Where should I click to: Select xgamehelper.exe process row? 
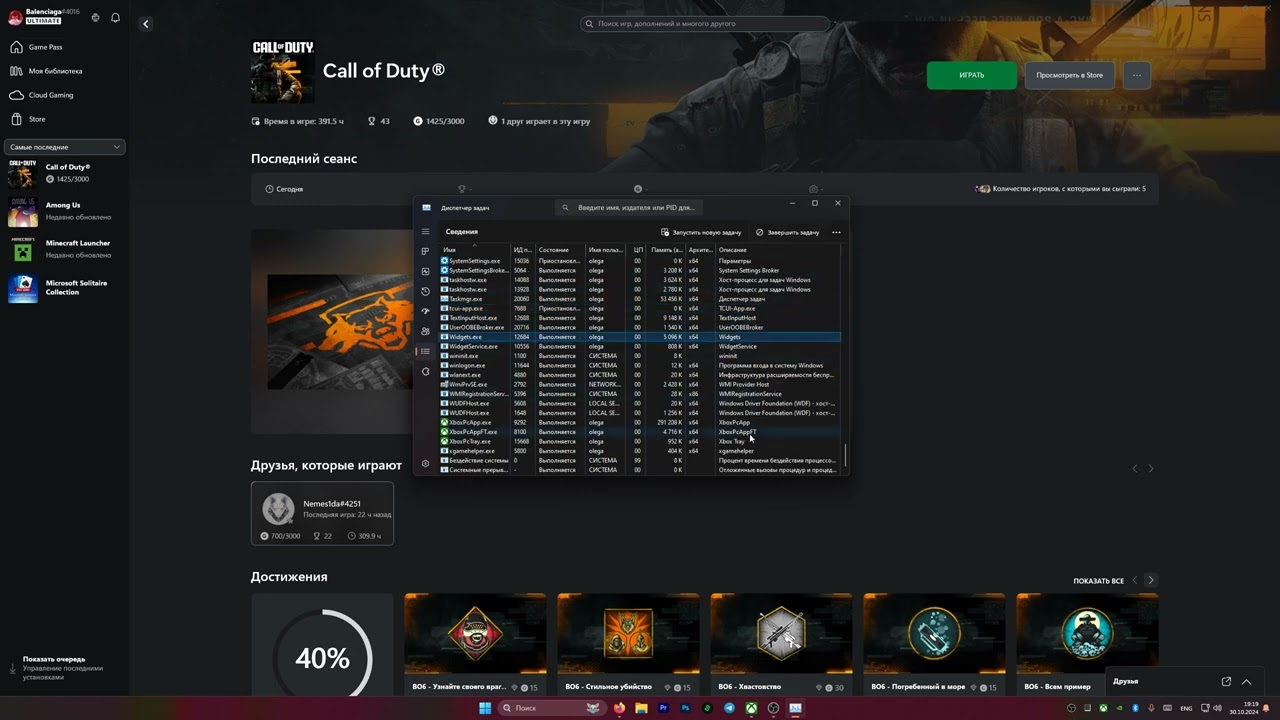640,451
